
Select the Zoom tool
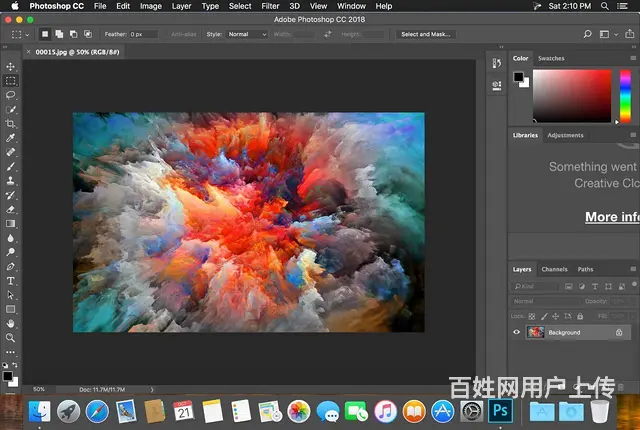(x=11, y=338)
